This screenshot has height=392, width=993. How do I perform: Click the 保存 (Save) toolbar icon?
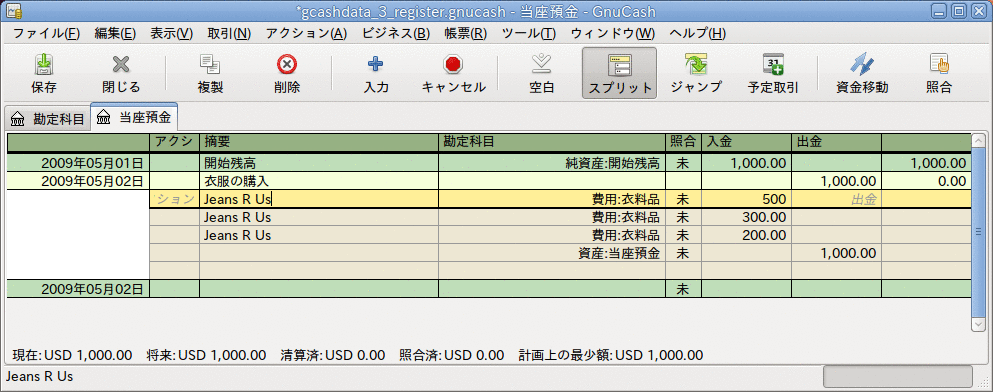coord(44,65)
